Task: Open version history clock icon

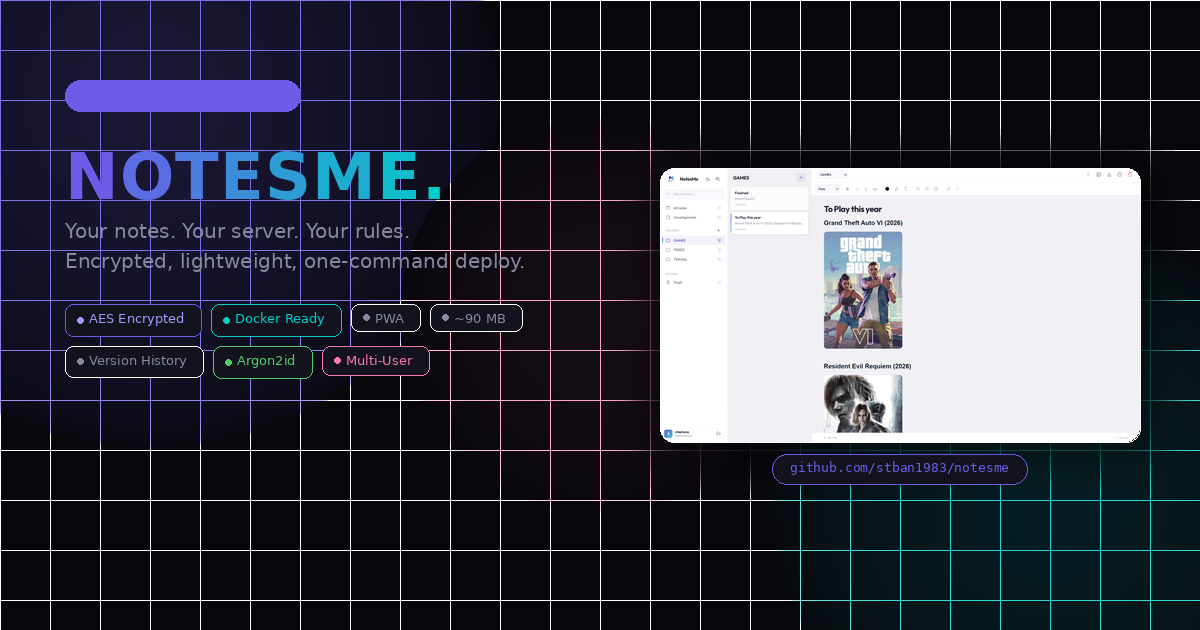Action: coord(1119,174)
